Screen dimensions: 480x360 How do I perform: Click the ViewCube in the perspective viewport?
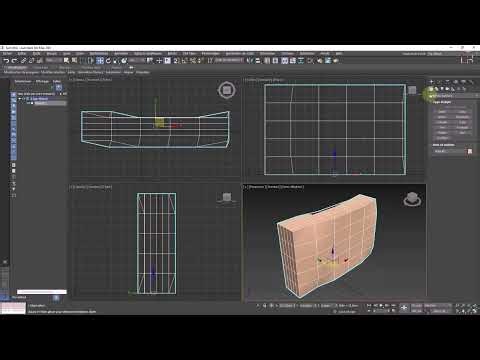412,199
